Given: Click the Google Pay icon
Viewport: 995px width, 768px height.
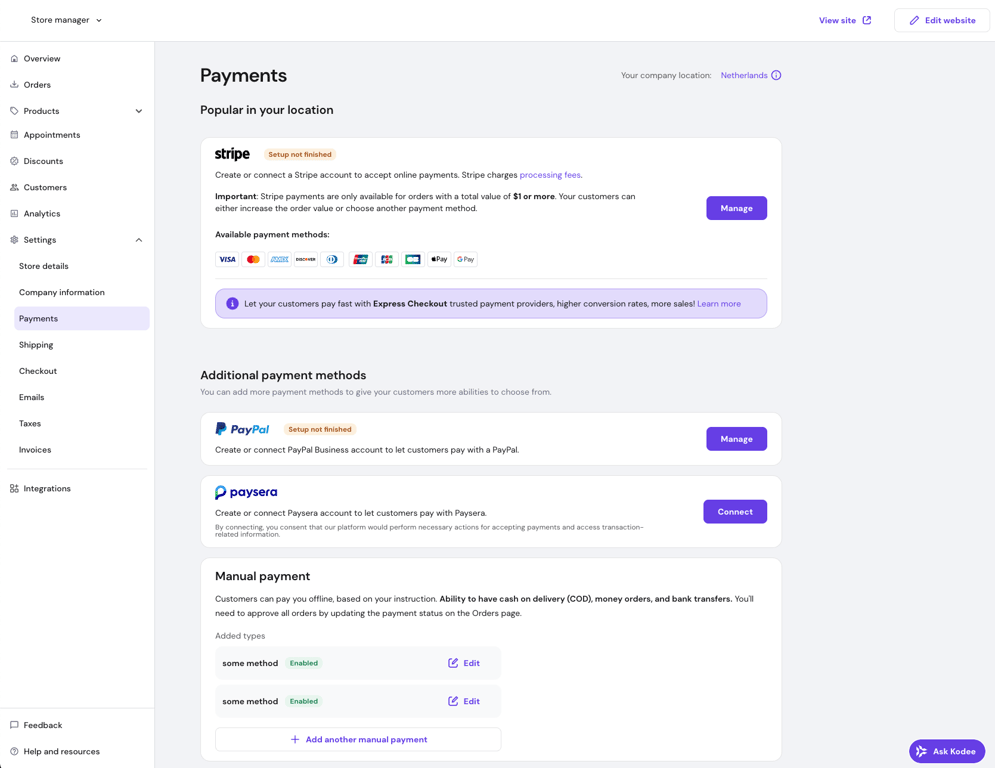Looking at the screenshot, I should click(465, 259).
